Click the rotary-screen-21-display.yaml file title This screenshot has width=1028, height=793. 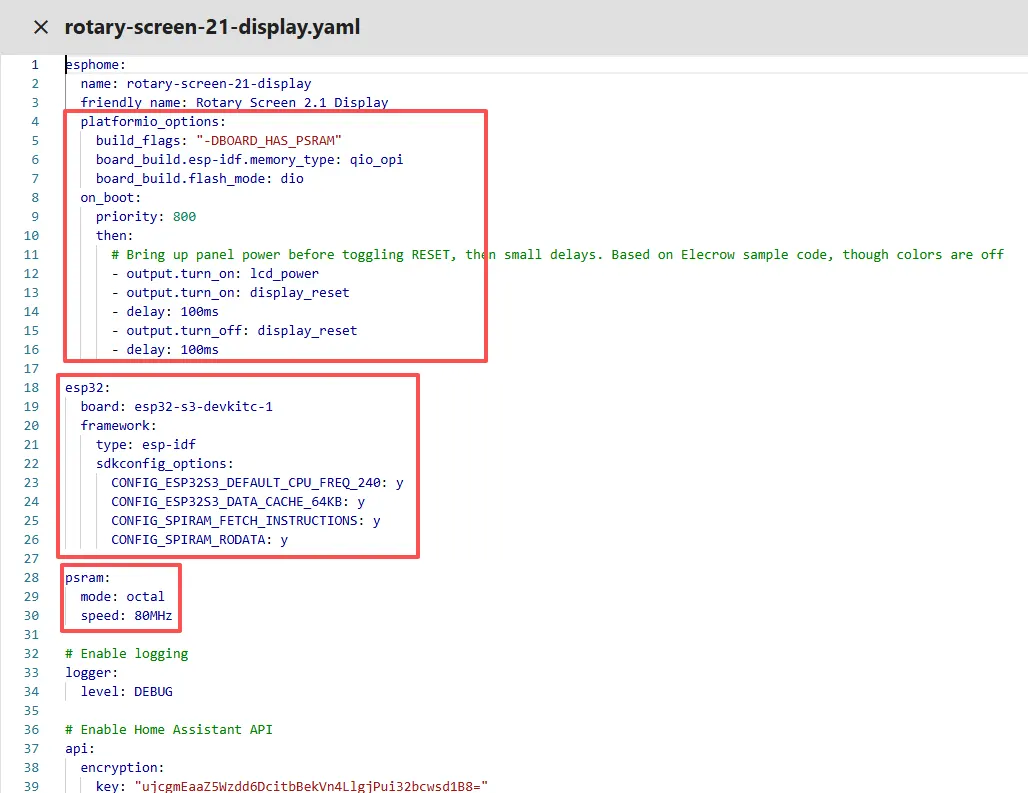coord(212,27)
